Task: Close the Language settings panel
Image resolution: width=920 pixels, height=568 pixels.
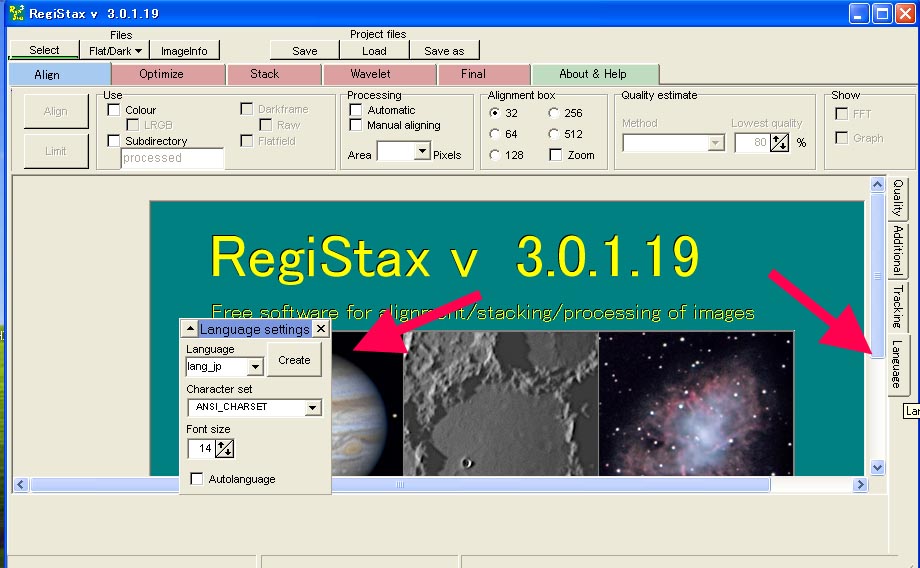Action: point(321,329)
